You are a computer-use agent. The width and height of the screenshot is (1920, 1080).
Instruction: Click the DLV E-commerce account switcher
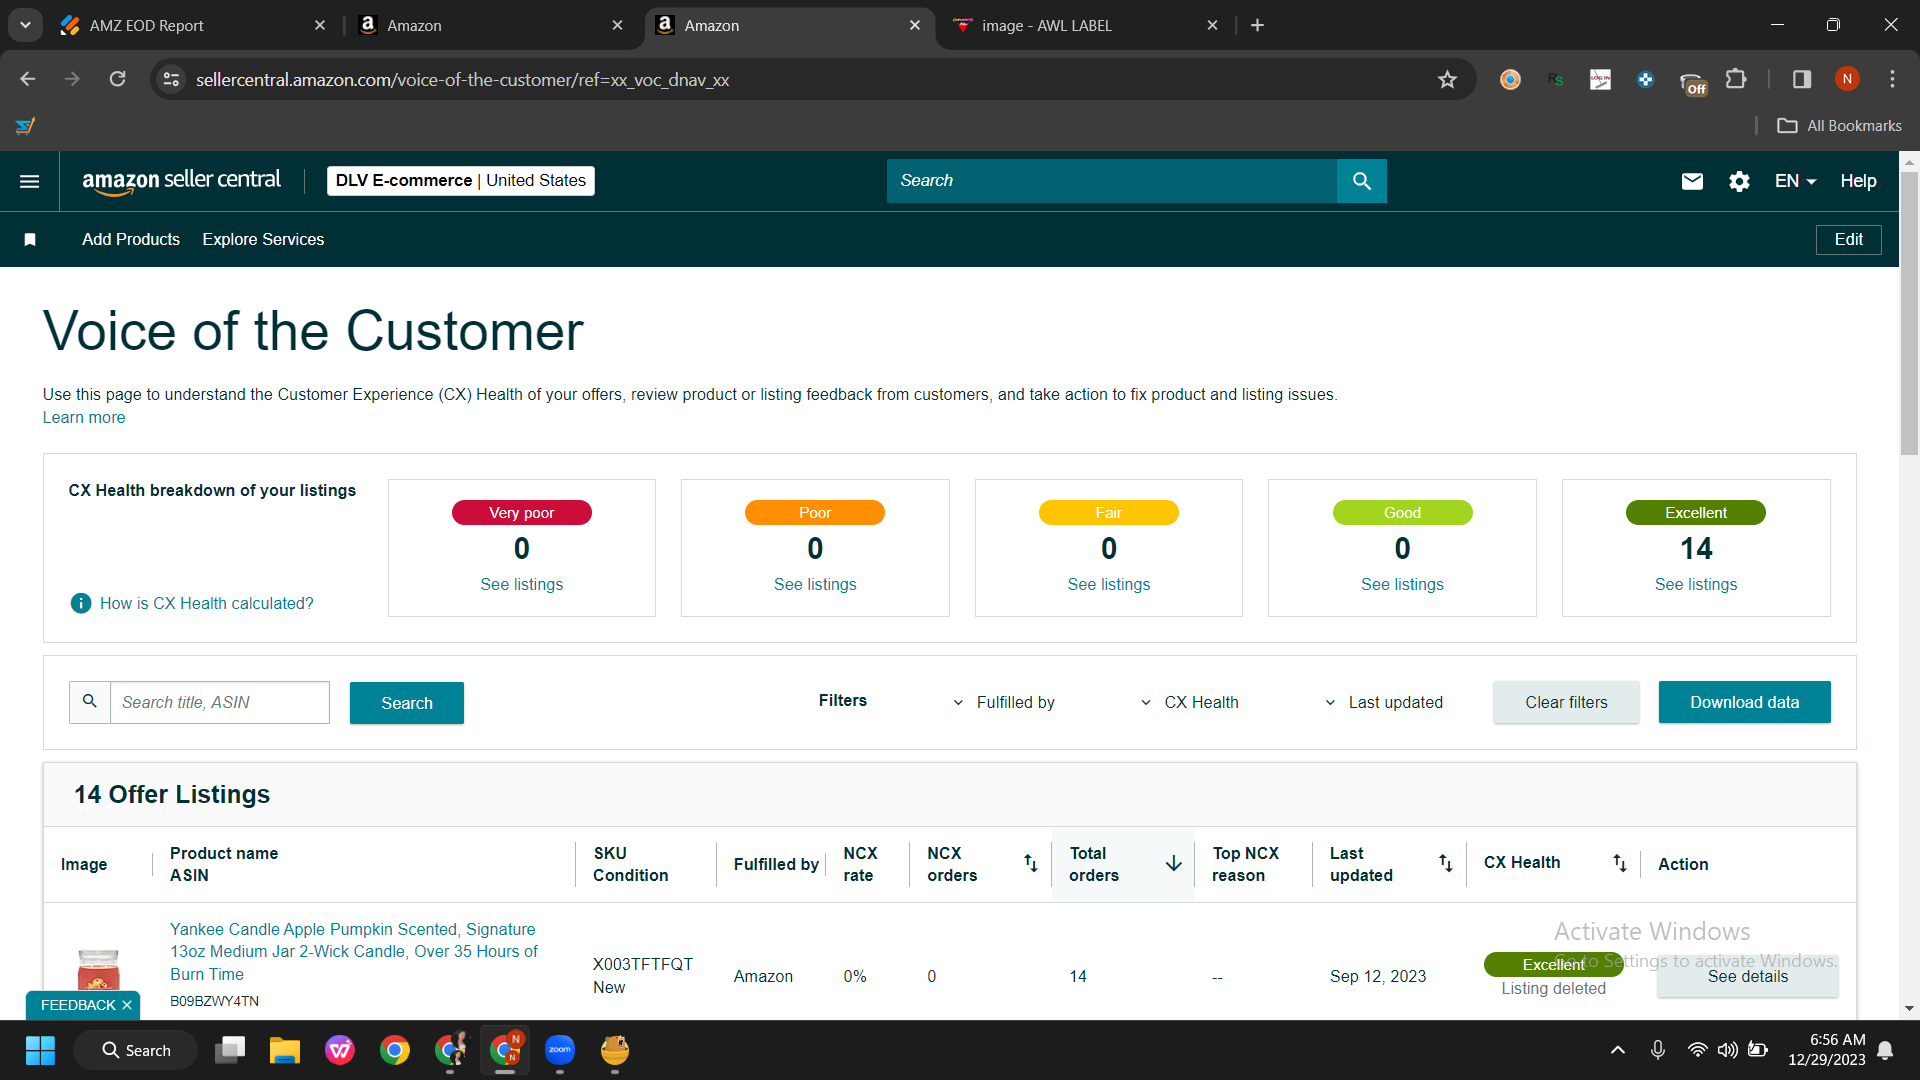click(x=461, y=181)
